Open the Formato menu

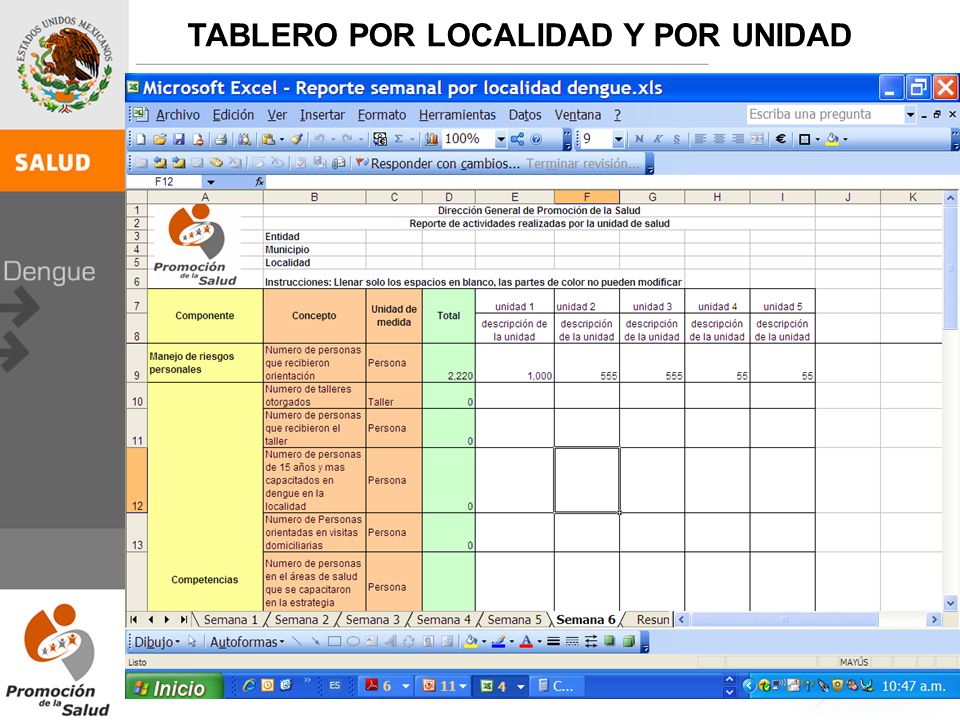click(381, 115)
